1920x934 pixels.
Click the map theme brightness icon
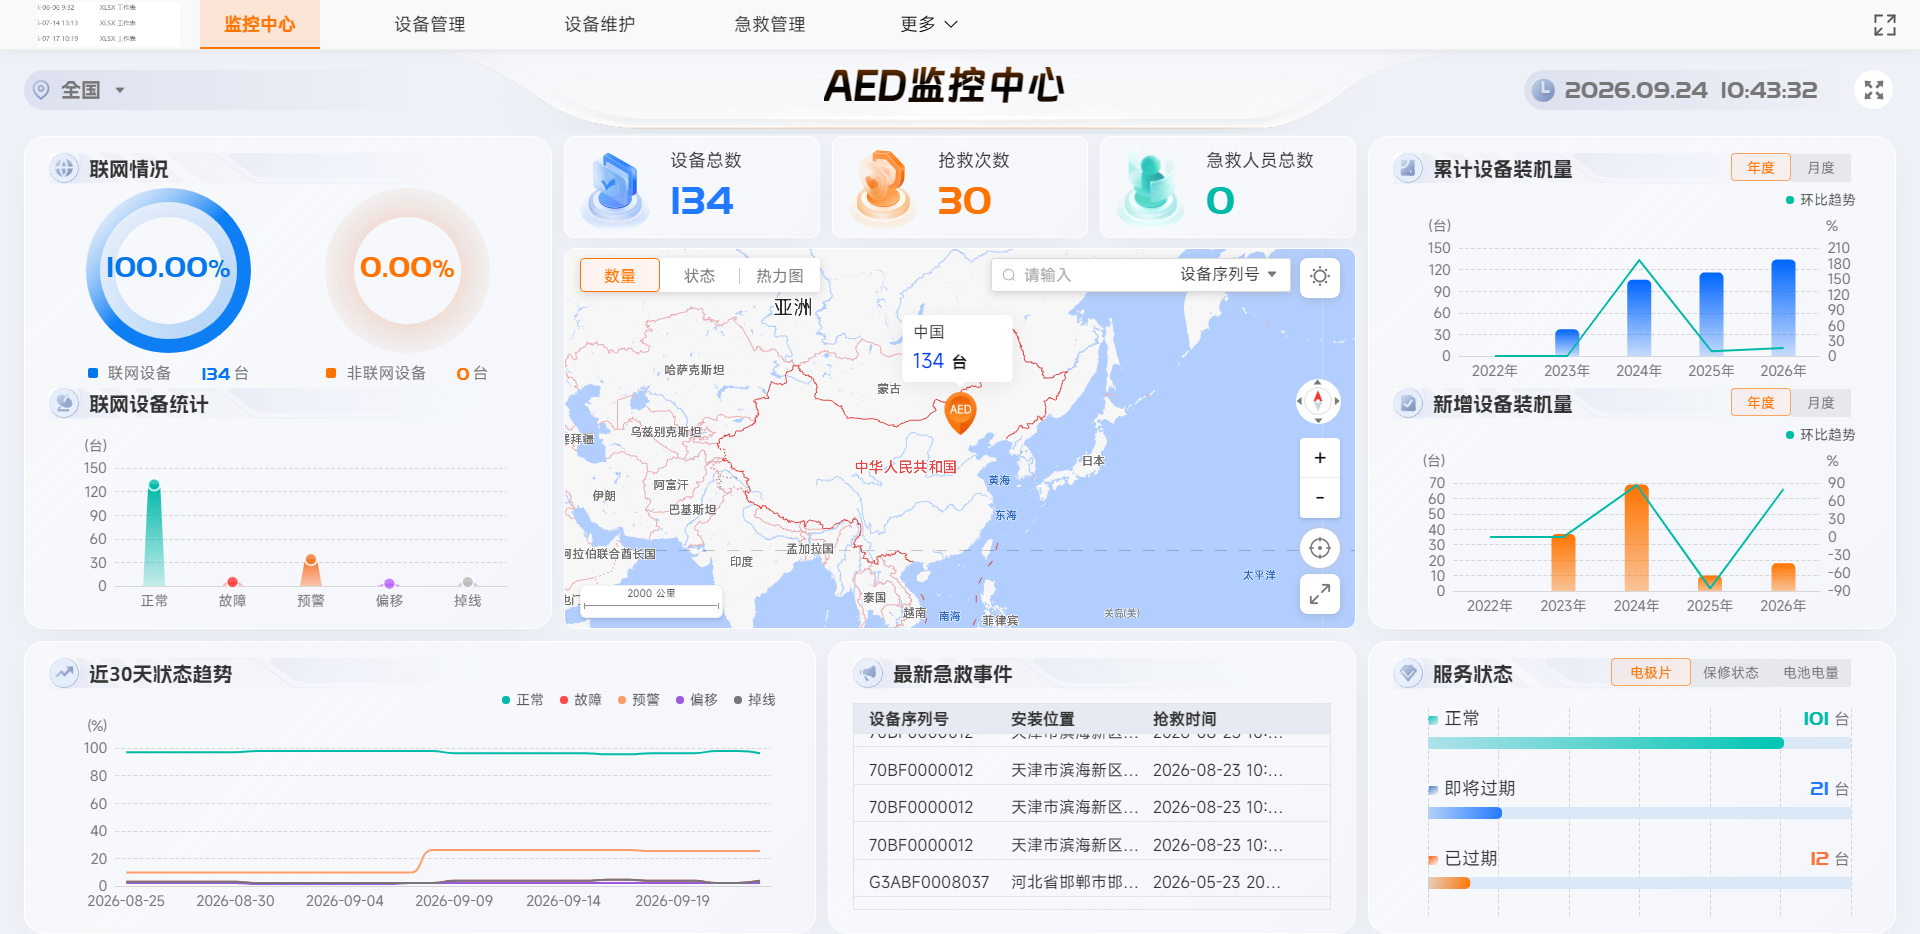1320,276
